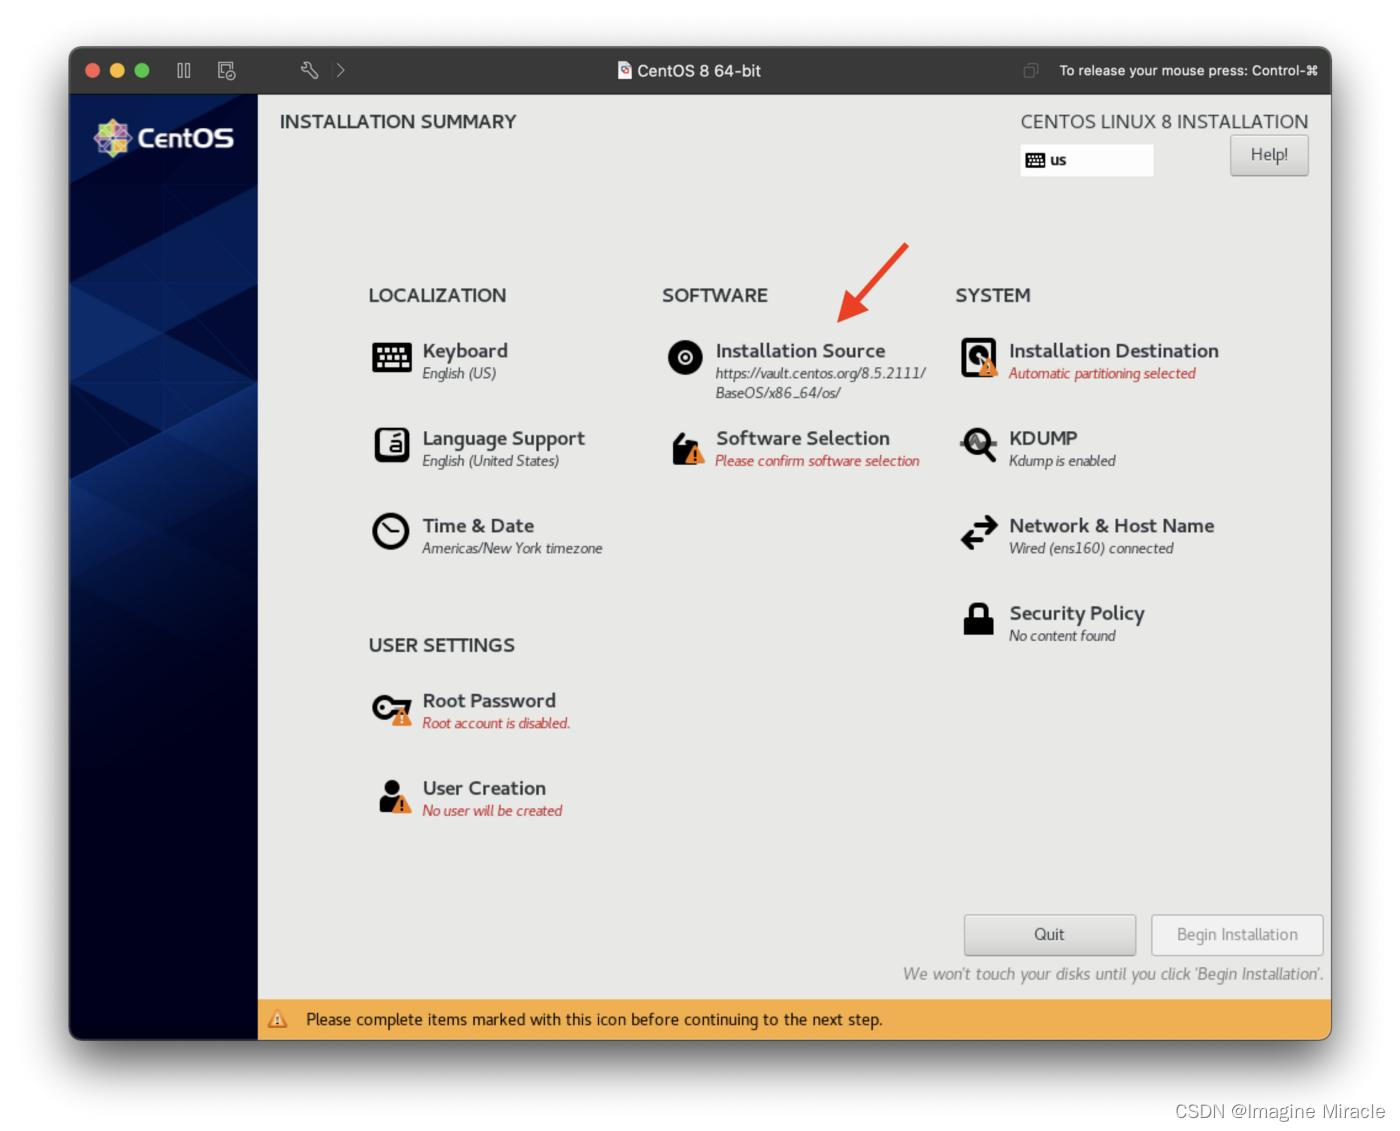Open the VM configuration wrench menu
Screen dimensions: 1400x1131
[308, 70]
